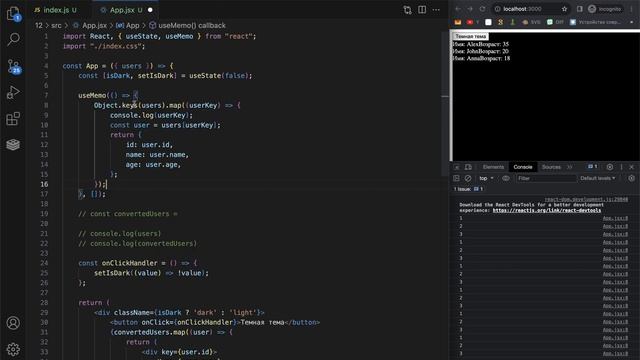The height and width of the screenshot is (360, 640).
Task: Open the Default levels dropdown
Action: [x=598, y=178]
